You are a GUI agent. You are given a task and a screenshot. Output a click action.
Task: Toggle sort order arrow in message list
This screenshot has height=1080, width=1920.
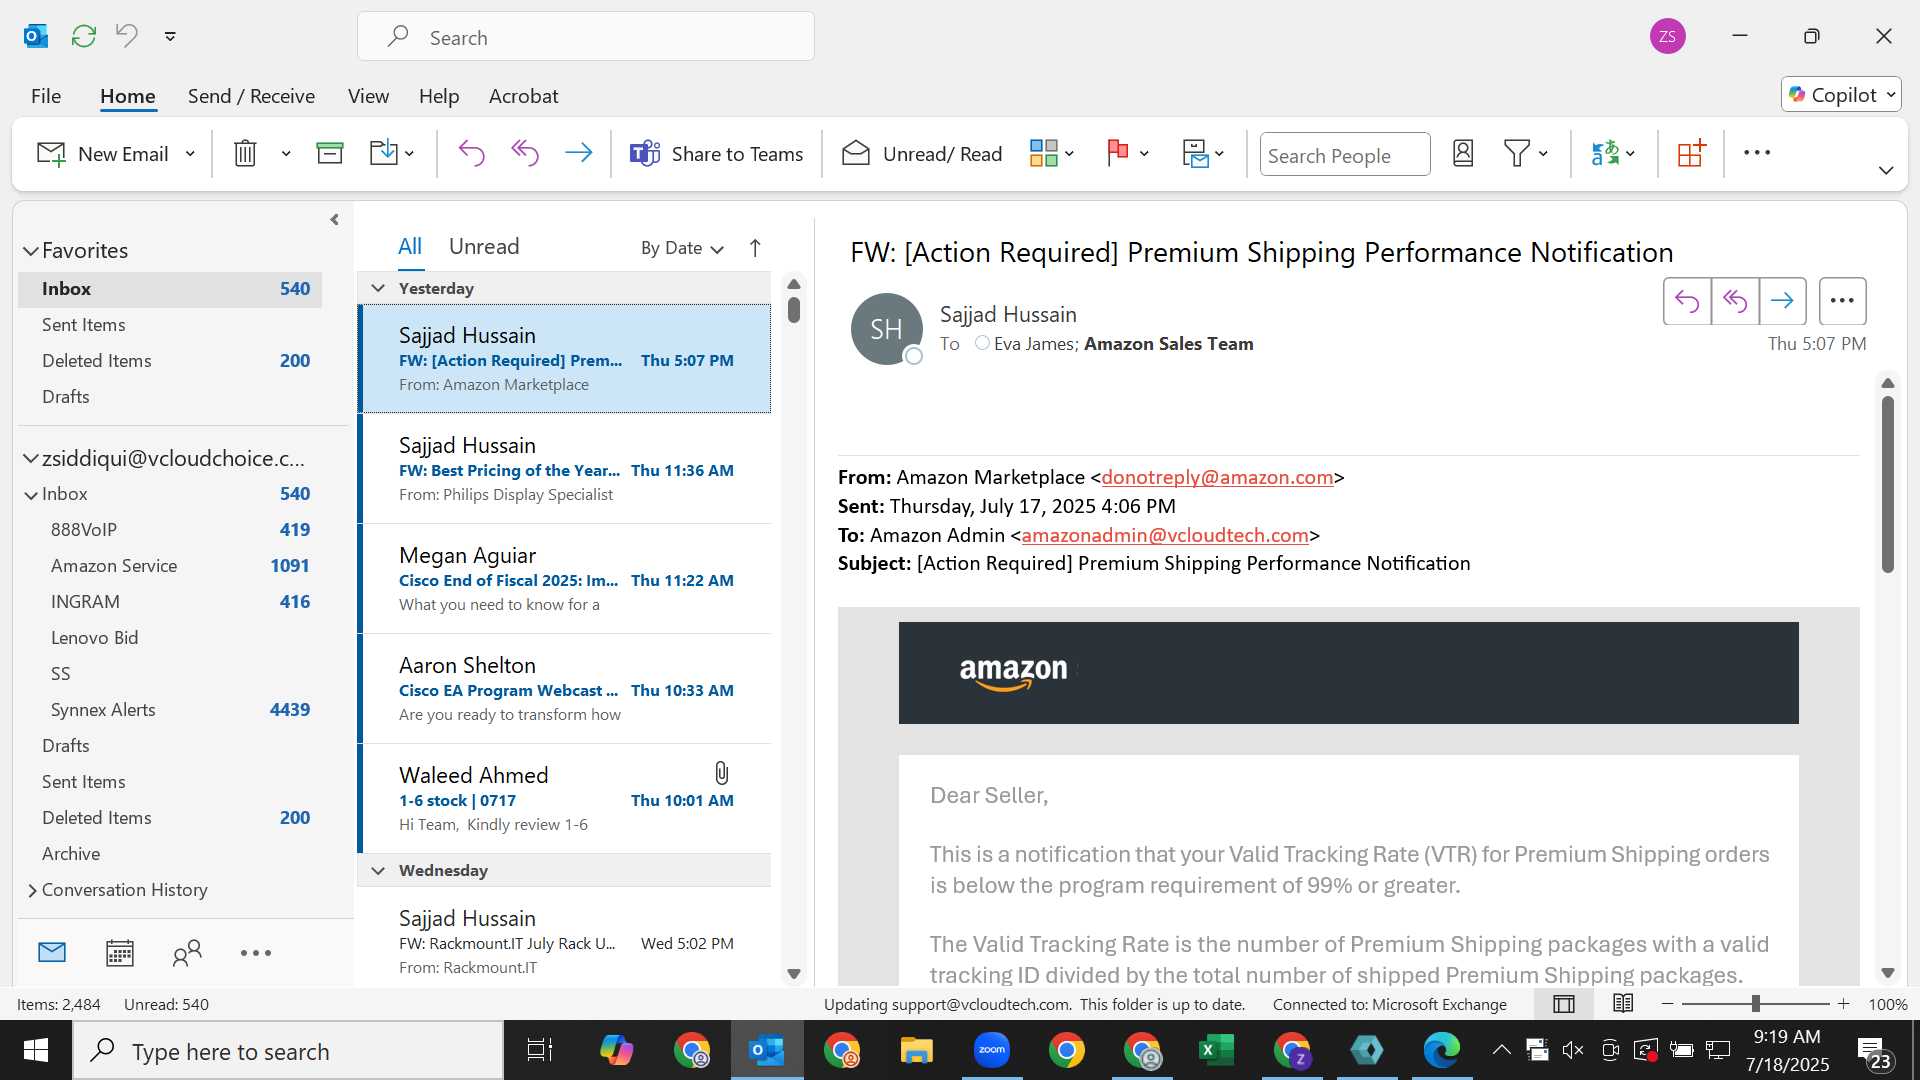(x=755, y=248)
